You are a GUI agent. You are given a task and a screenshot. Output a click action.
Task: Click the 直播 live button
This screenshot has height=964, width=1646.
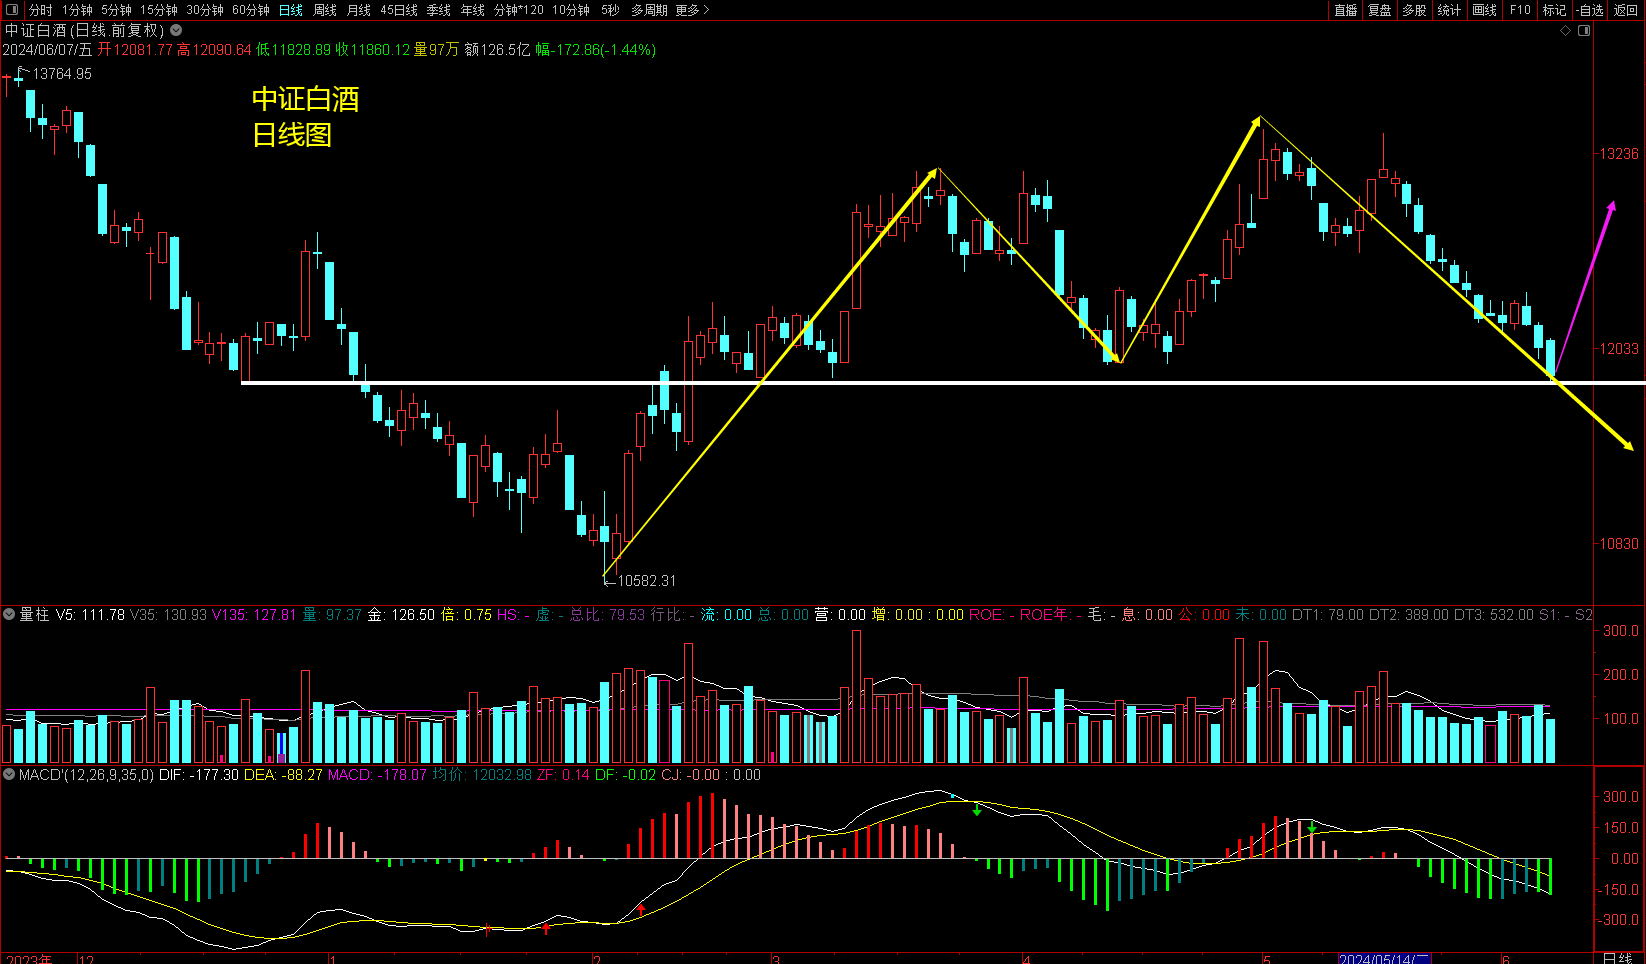point(1346,10)
